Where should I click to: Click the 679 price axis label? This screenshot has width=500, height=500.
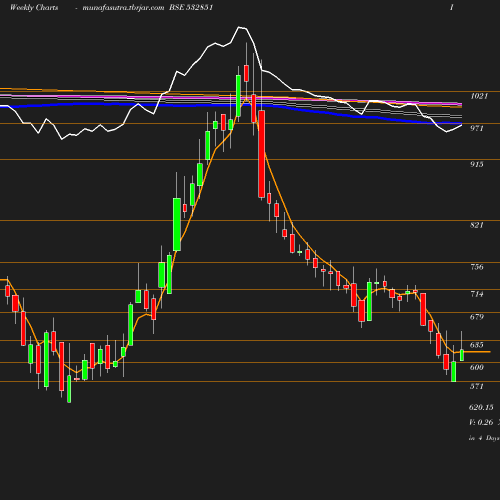[476, 317]
